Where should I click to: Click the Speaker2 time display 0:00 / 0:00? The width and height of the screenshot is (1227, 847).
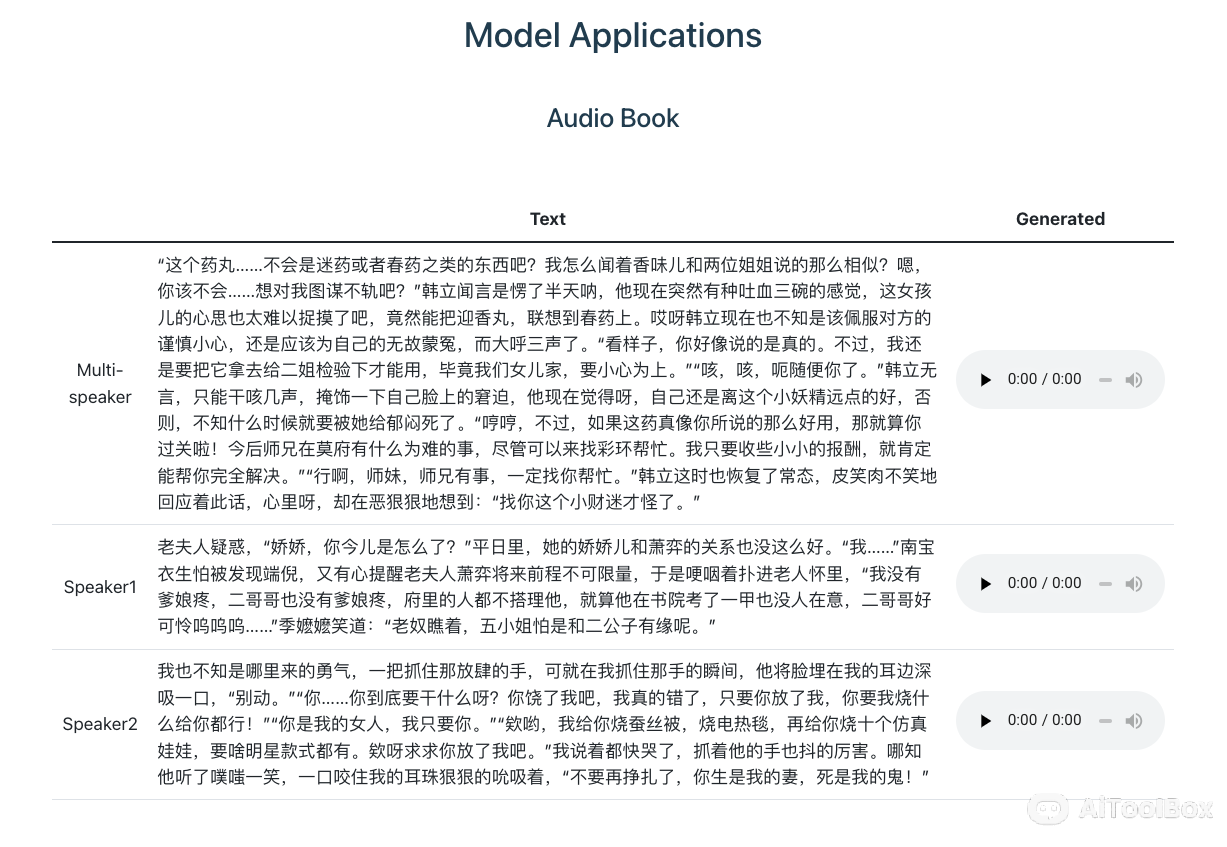(1044, 721)
